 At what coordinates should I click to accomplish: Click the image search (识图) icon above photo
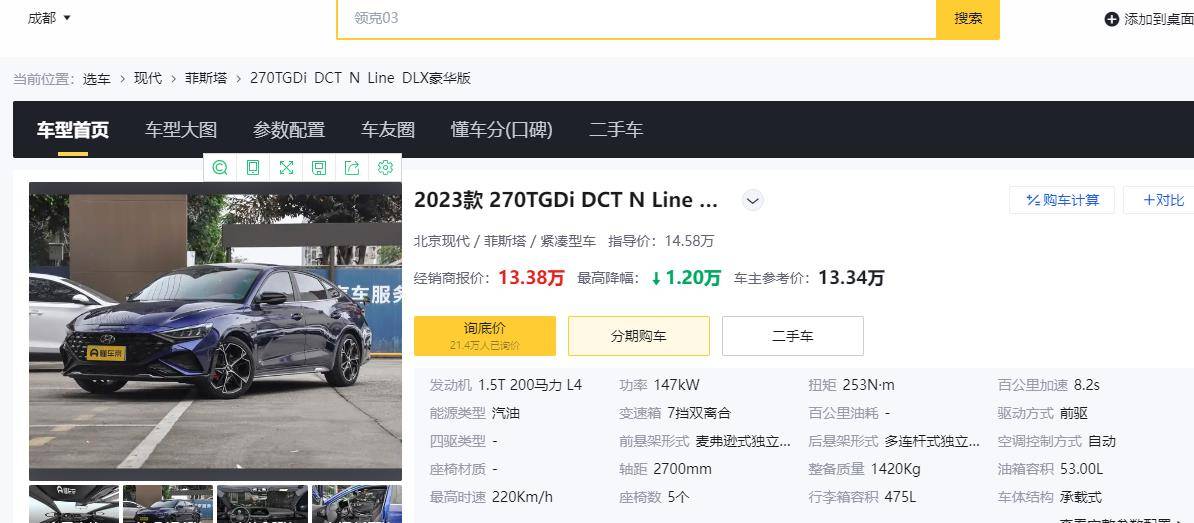220,167
